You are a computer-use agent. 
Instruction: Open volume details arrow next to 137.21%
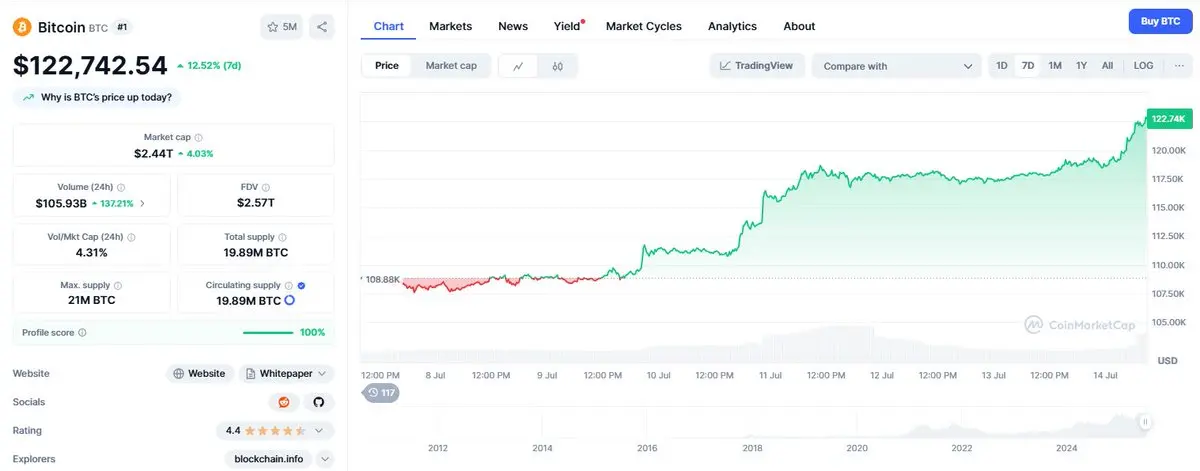click(142, 203)
